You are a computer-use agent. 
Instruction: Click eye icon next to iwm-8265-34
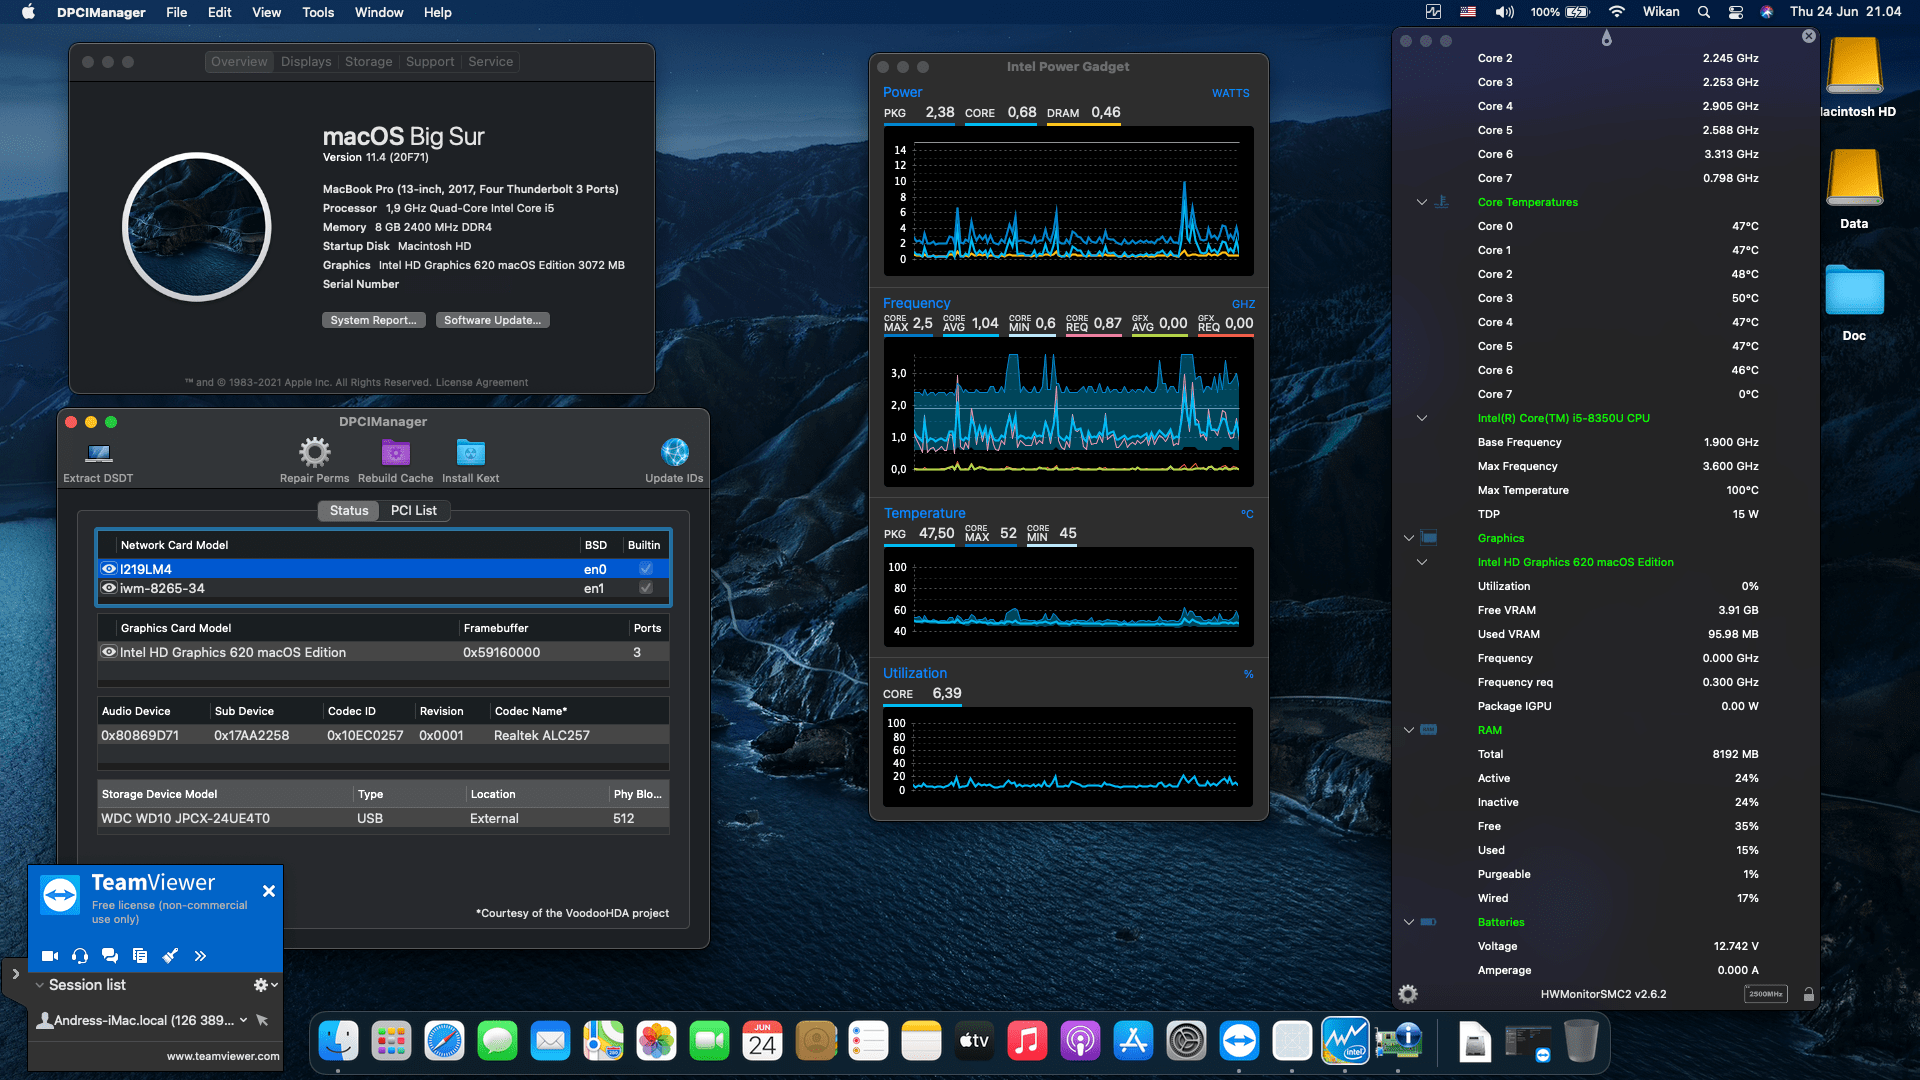click(x=109, y=588)
